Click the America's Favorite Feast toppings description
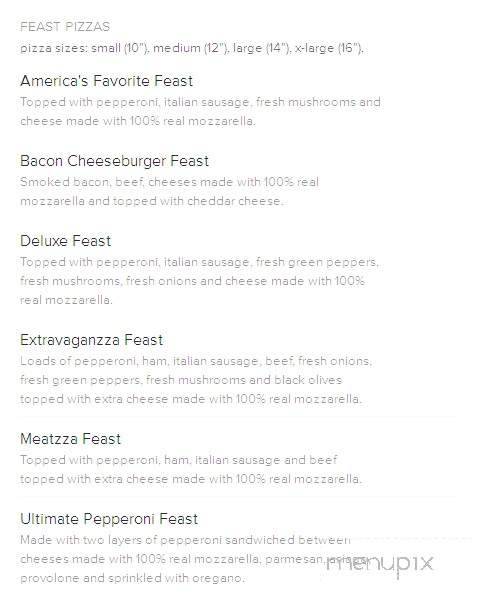Screen dimensions: 500x604 (x=200, y=111)
